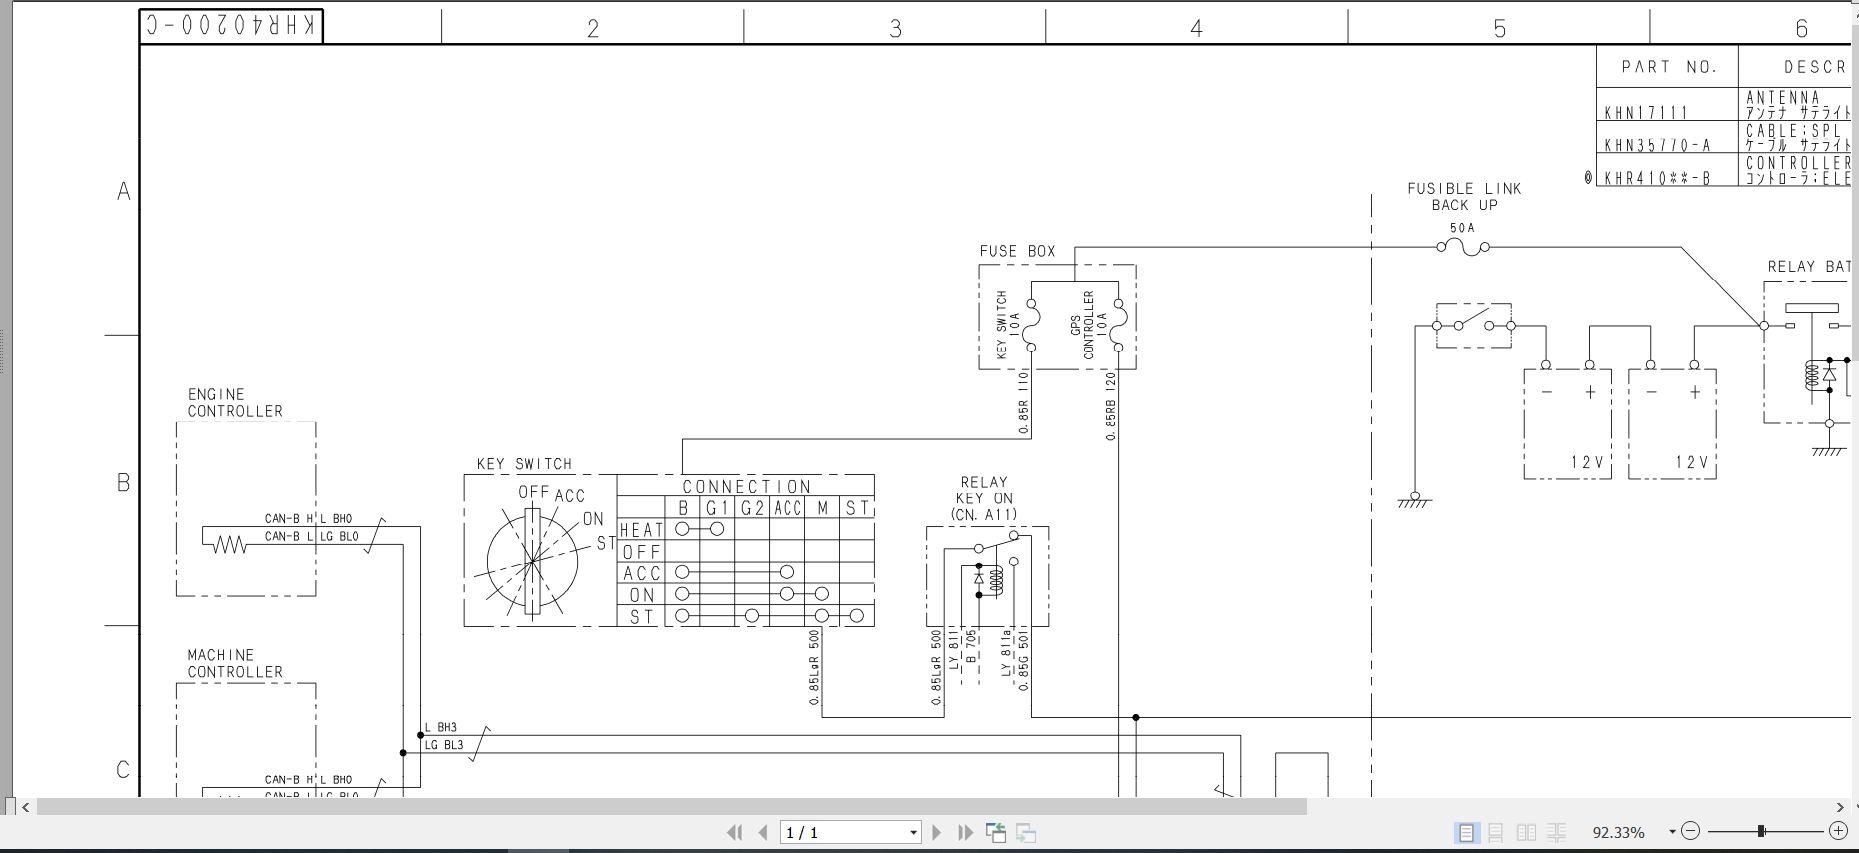Click the previous view icon
The image size is (1859, 853).
tap(996, 832)
